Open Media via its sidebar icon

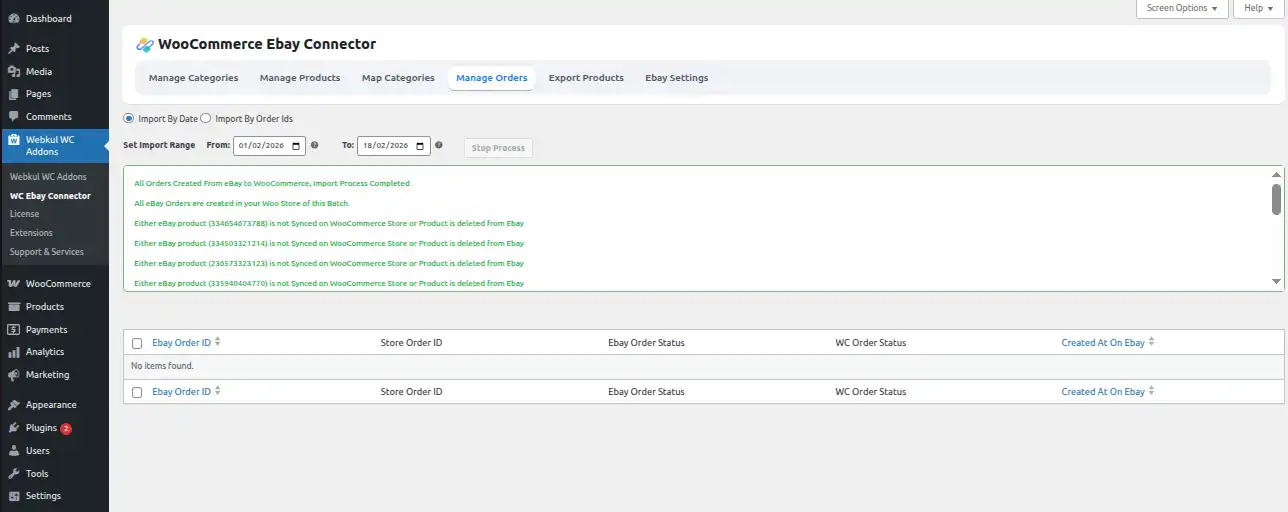point(14,72)
